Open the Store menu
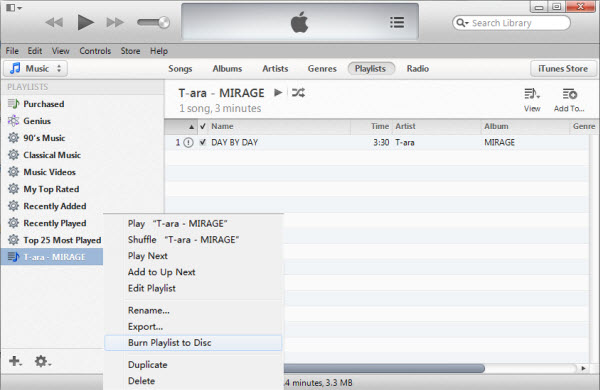 pyautogui.click(x=130, y=51)
